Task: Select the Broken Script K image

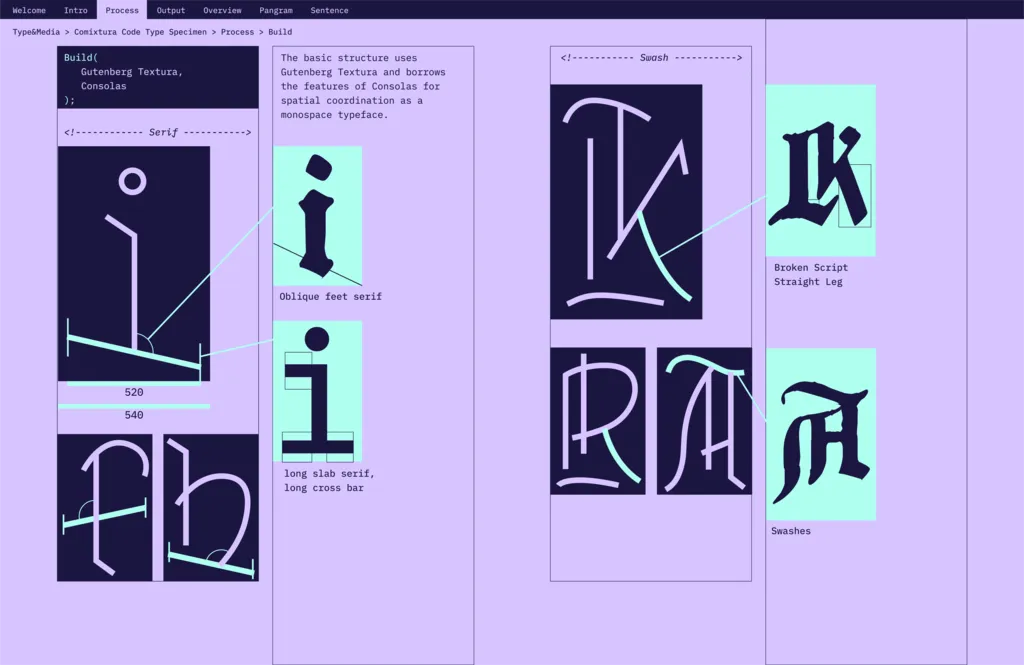Action: pyautogui.click(x=820, y=170)
